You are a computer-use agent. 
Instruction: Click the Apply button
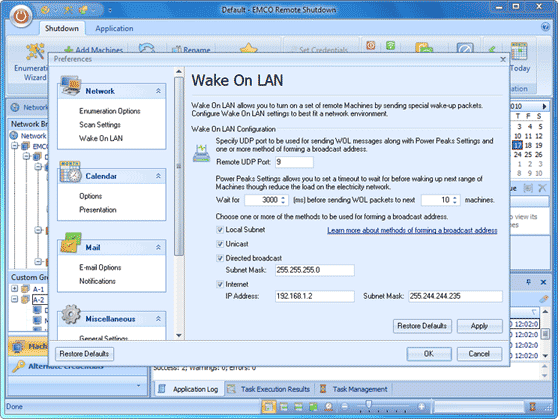coord(479,326)
